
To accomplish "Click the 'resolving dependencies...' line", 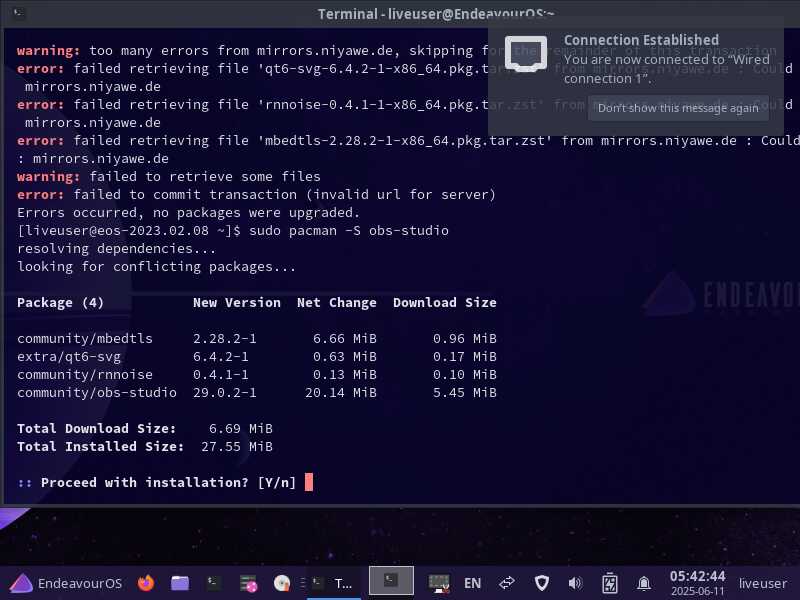I will coord(116,248).
